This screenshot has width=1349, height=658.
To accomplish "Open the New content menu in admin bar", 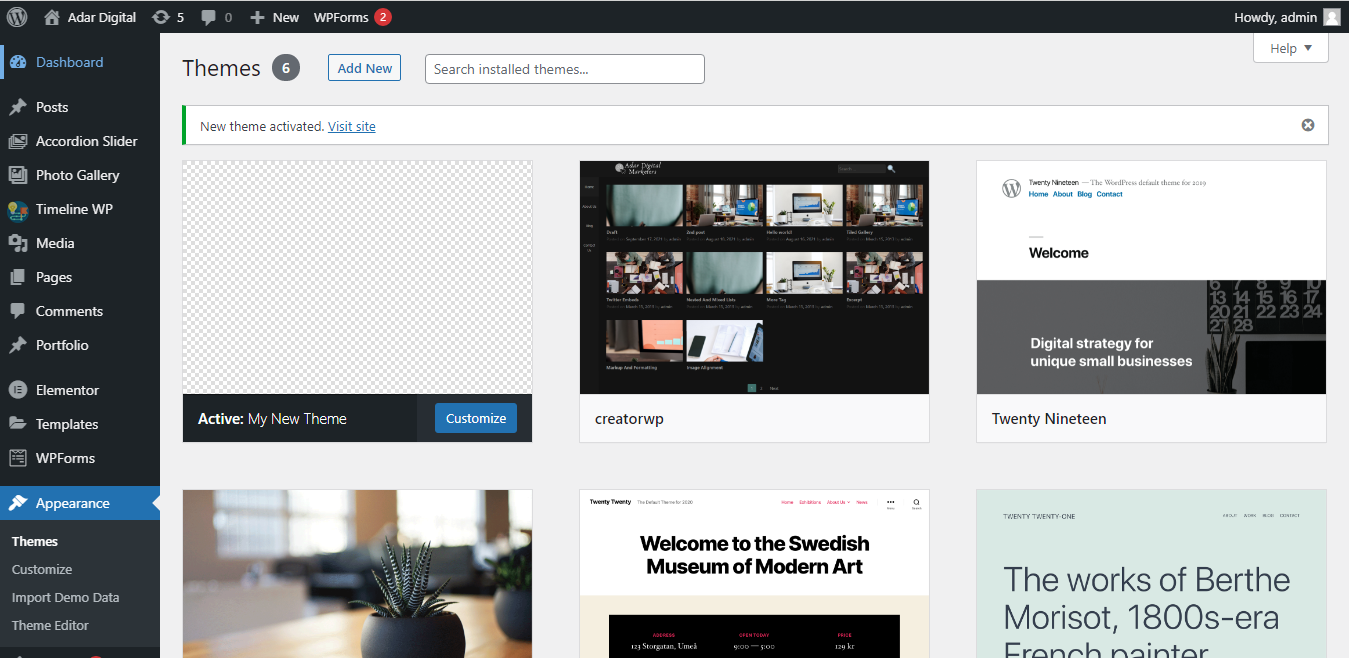I will point(275,17).
